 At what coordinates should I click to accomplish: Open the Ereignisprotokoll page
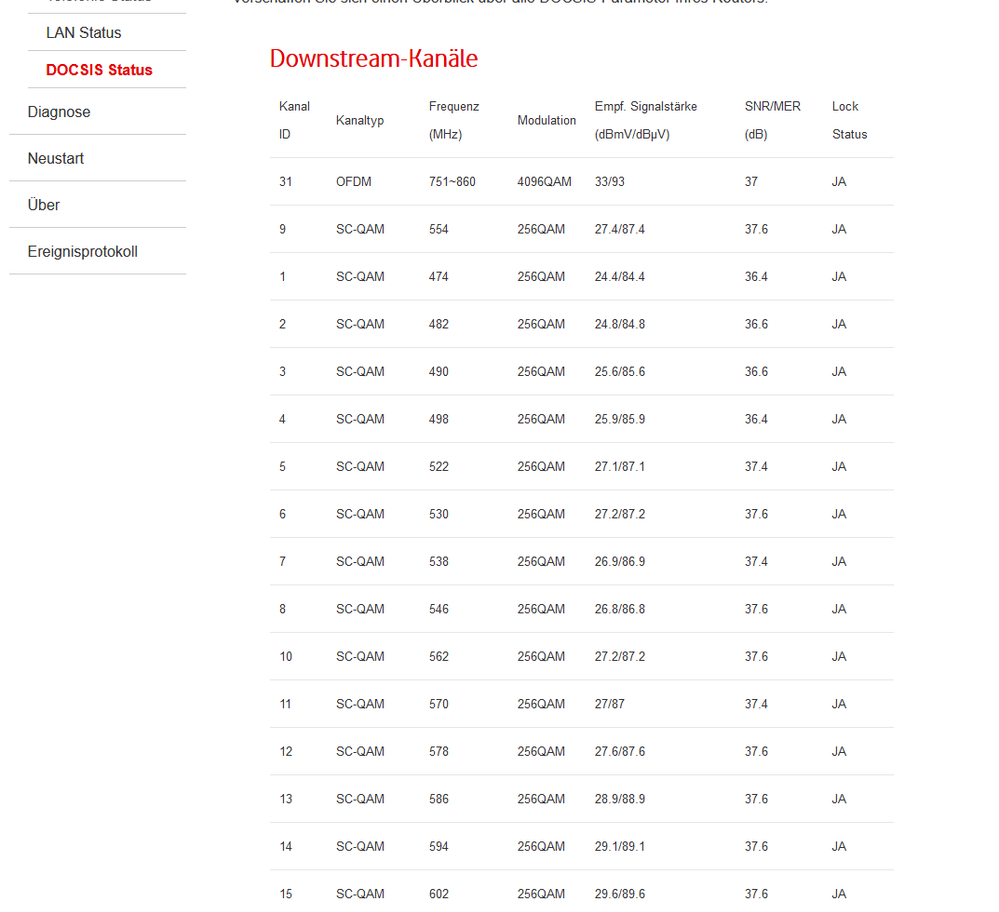(82, 252)
